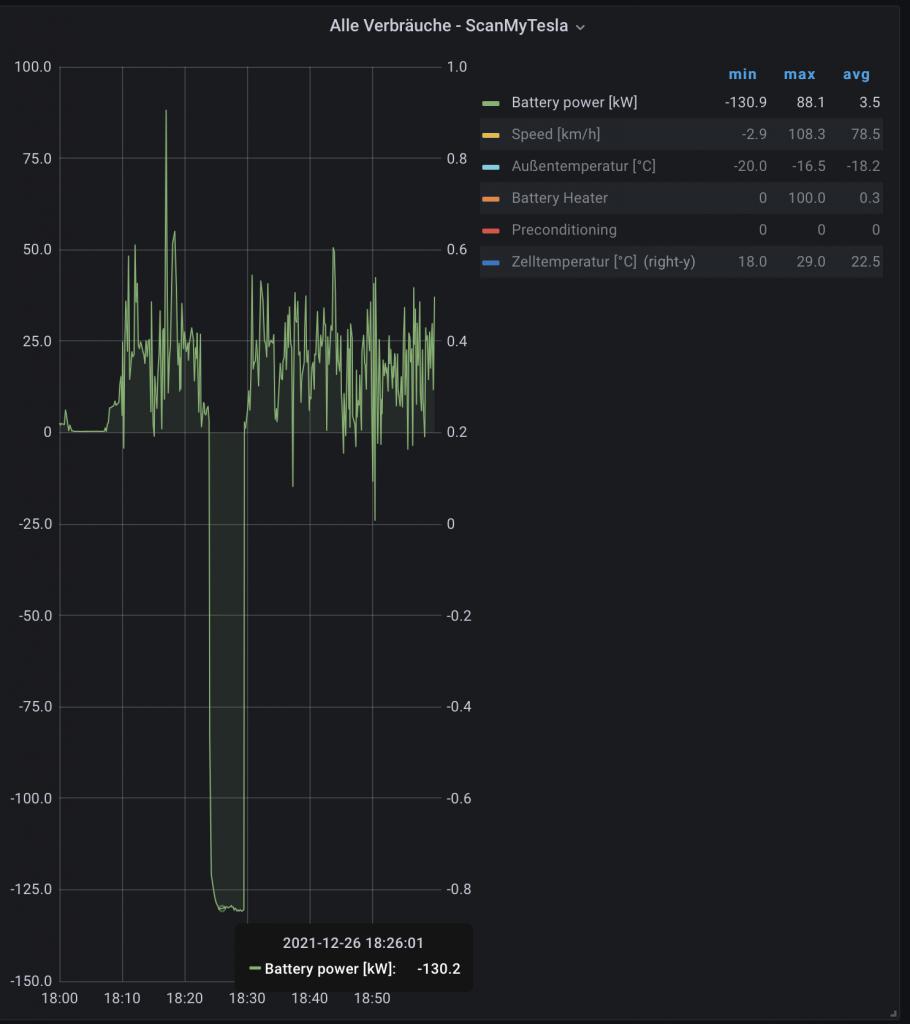Enable the Außentemperatur [°C] series
The width and height of the screenshot is (910, 1024).
pyautogui.click(x=583, y=166)
